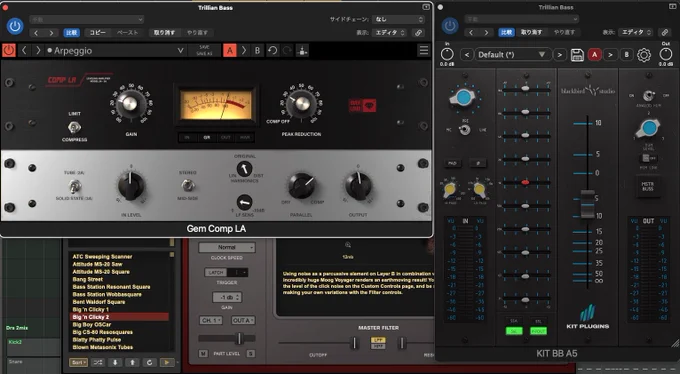680x374 pixels.
Task: Click 比較 button in KIT BB A5 window
Action: [x=507, y=32]
